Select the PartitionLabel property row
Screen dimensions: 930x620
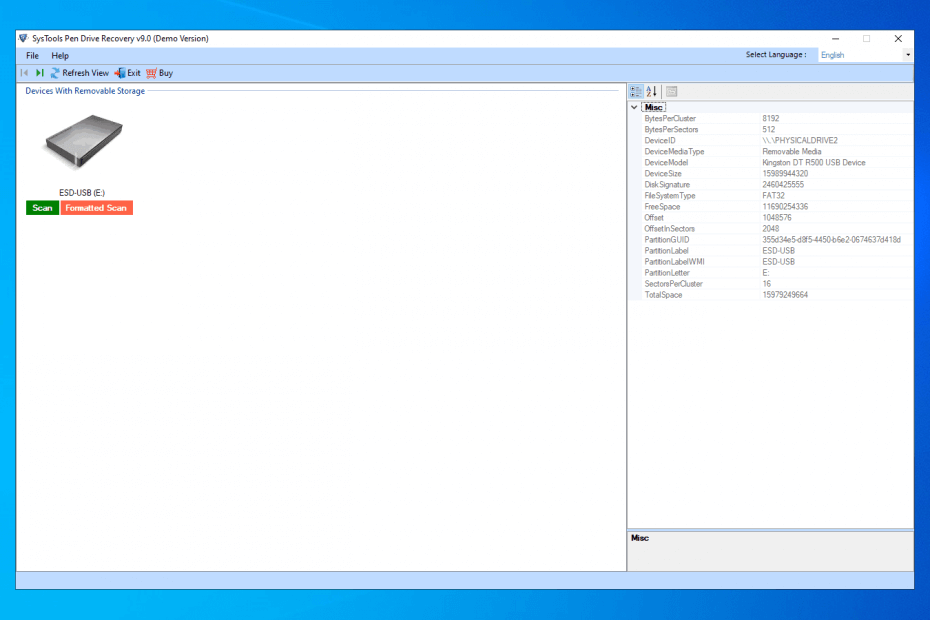(x=778, y=251)
